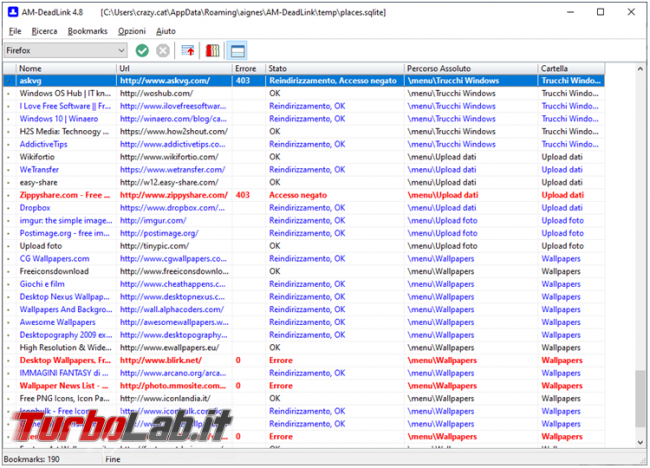Select the imgur bookmark row
This screenshot has height=468, width=650.
[x=304, y=221]
